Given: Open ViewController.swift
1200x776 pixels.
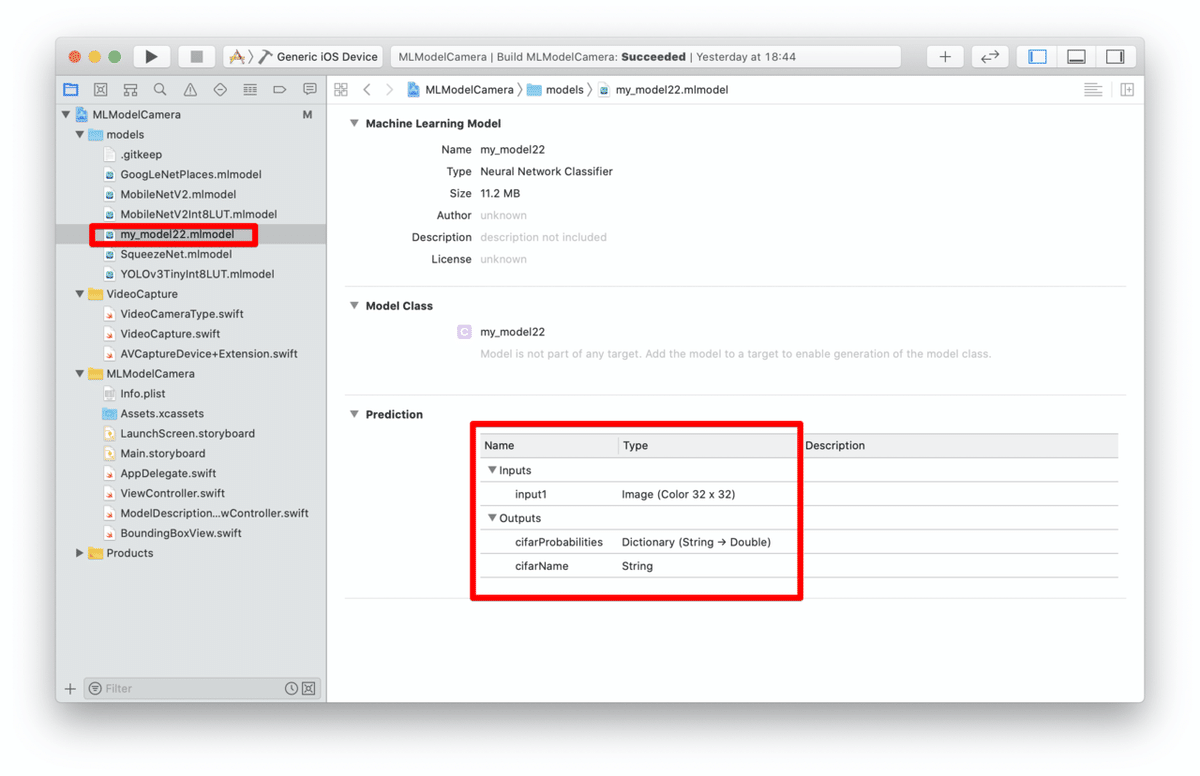Looking at the screenshot, I should [172, 493].
